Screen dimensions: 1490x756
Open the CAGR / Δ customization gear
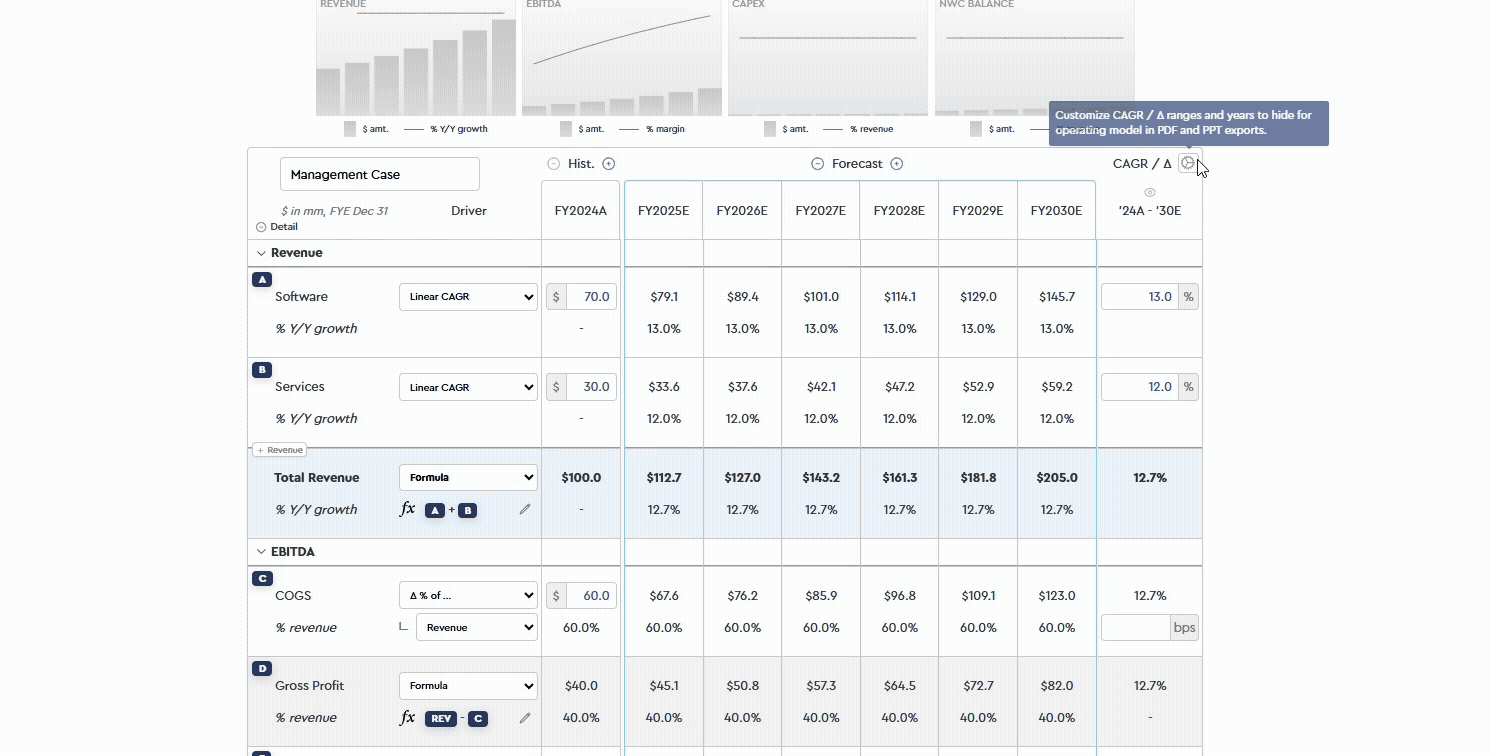1188,163
